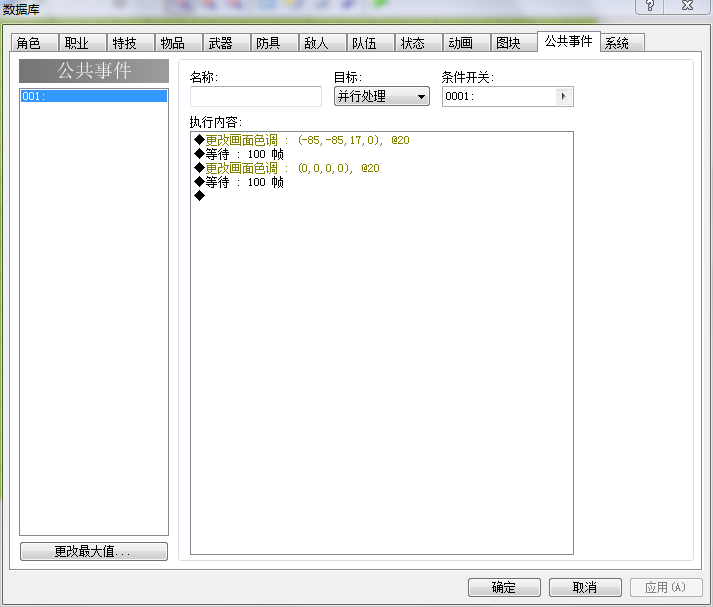Screen dimensions: 713x607
Task: Click the 条件开关 field showing 0001
Action: [x=507, y=96]
